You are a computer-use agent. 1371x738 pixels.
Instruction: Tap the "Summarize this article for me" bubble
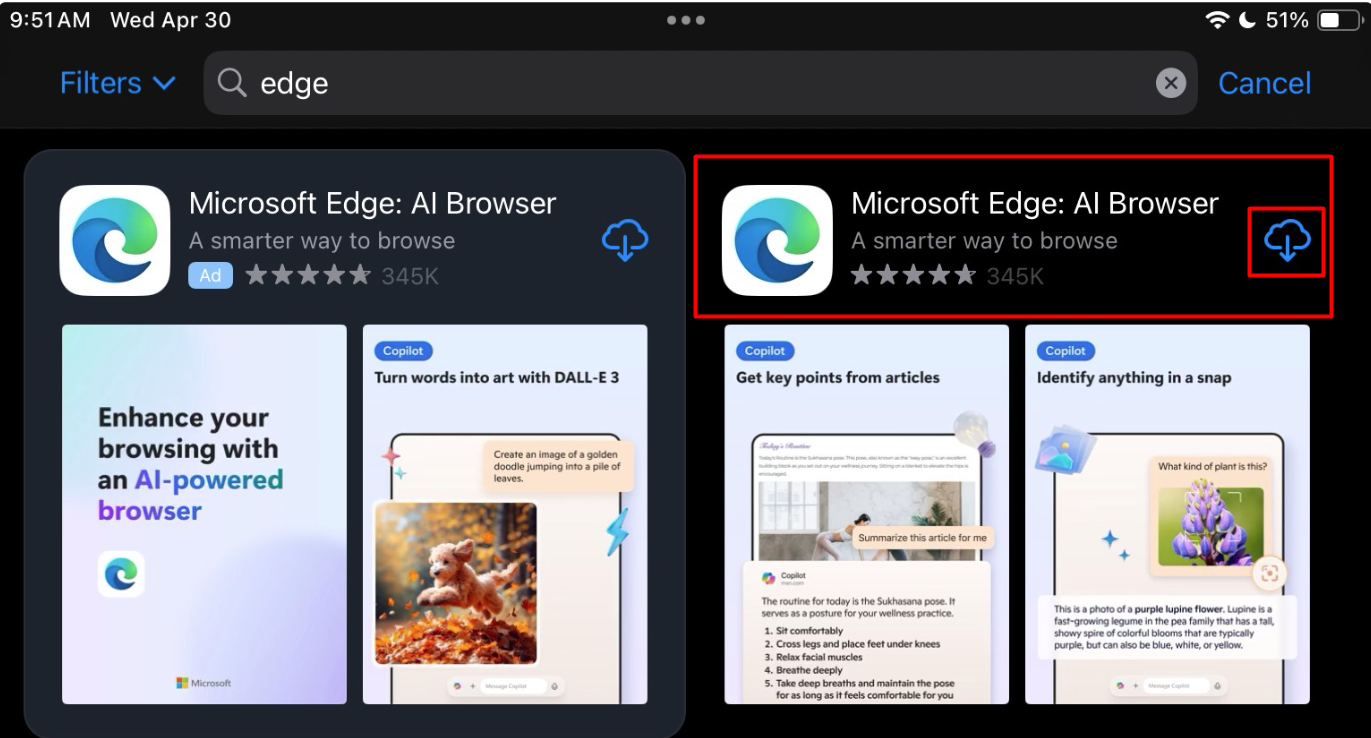[922, 537]
